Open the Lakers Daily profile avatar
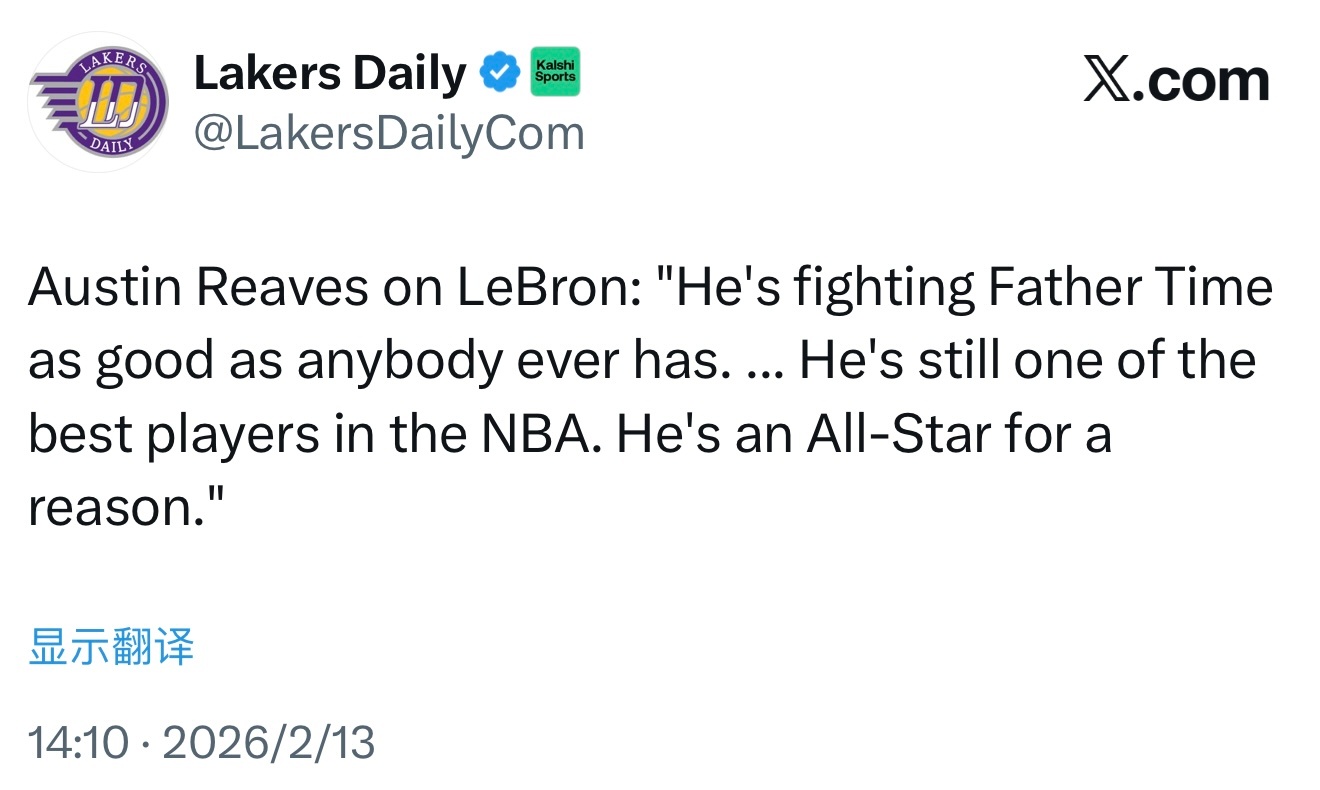Image resolution: width=1320 pixels, height=790 pixels. (x=98, y=103)
